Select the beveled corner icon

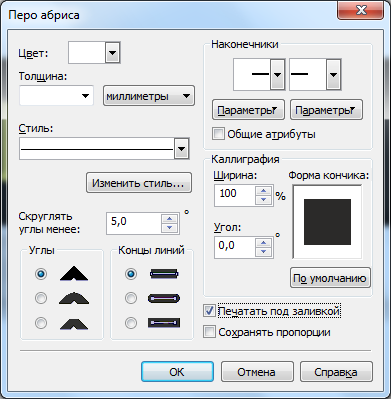tap(74, 323)
